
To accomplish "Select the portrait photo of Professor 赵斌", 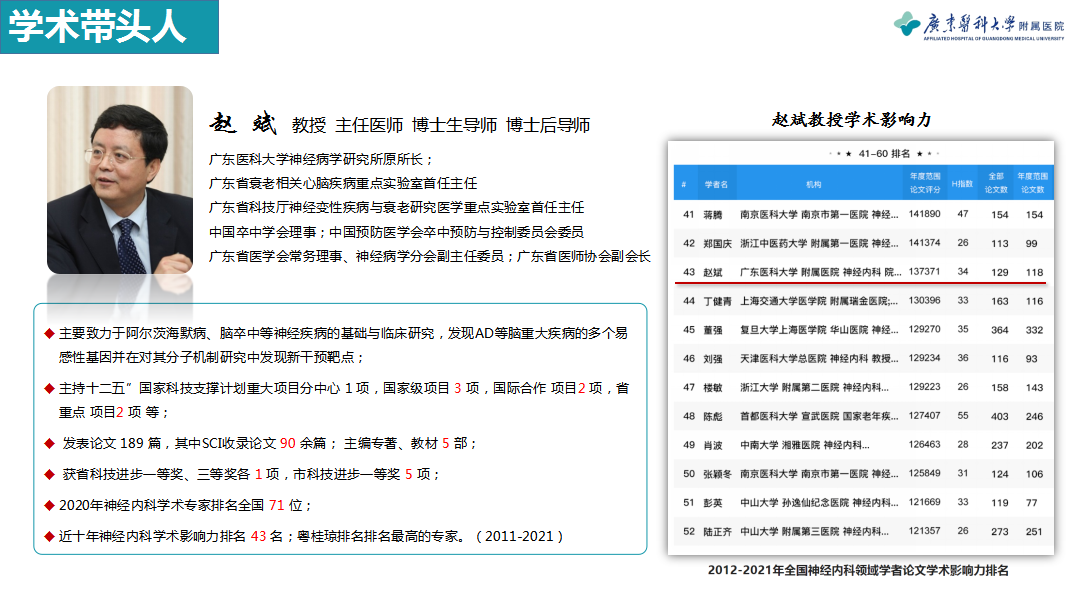I will (120, 180).
